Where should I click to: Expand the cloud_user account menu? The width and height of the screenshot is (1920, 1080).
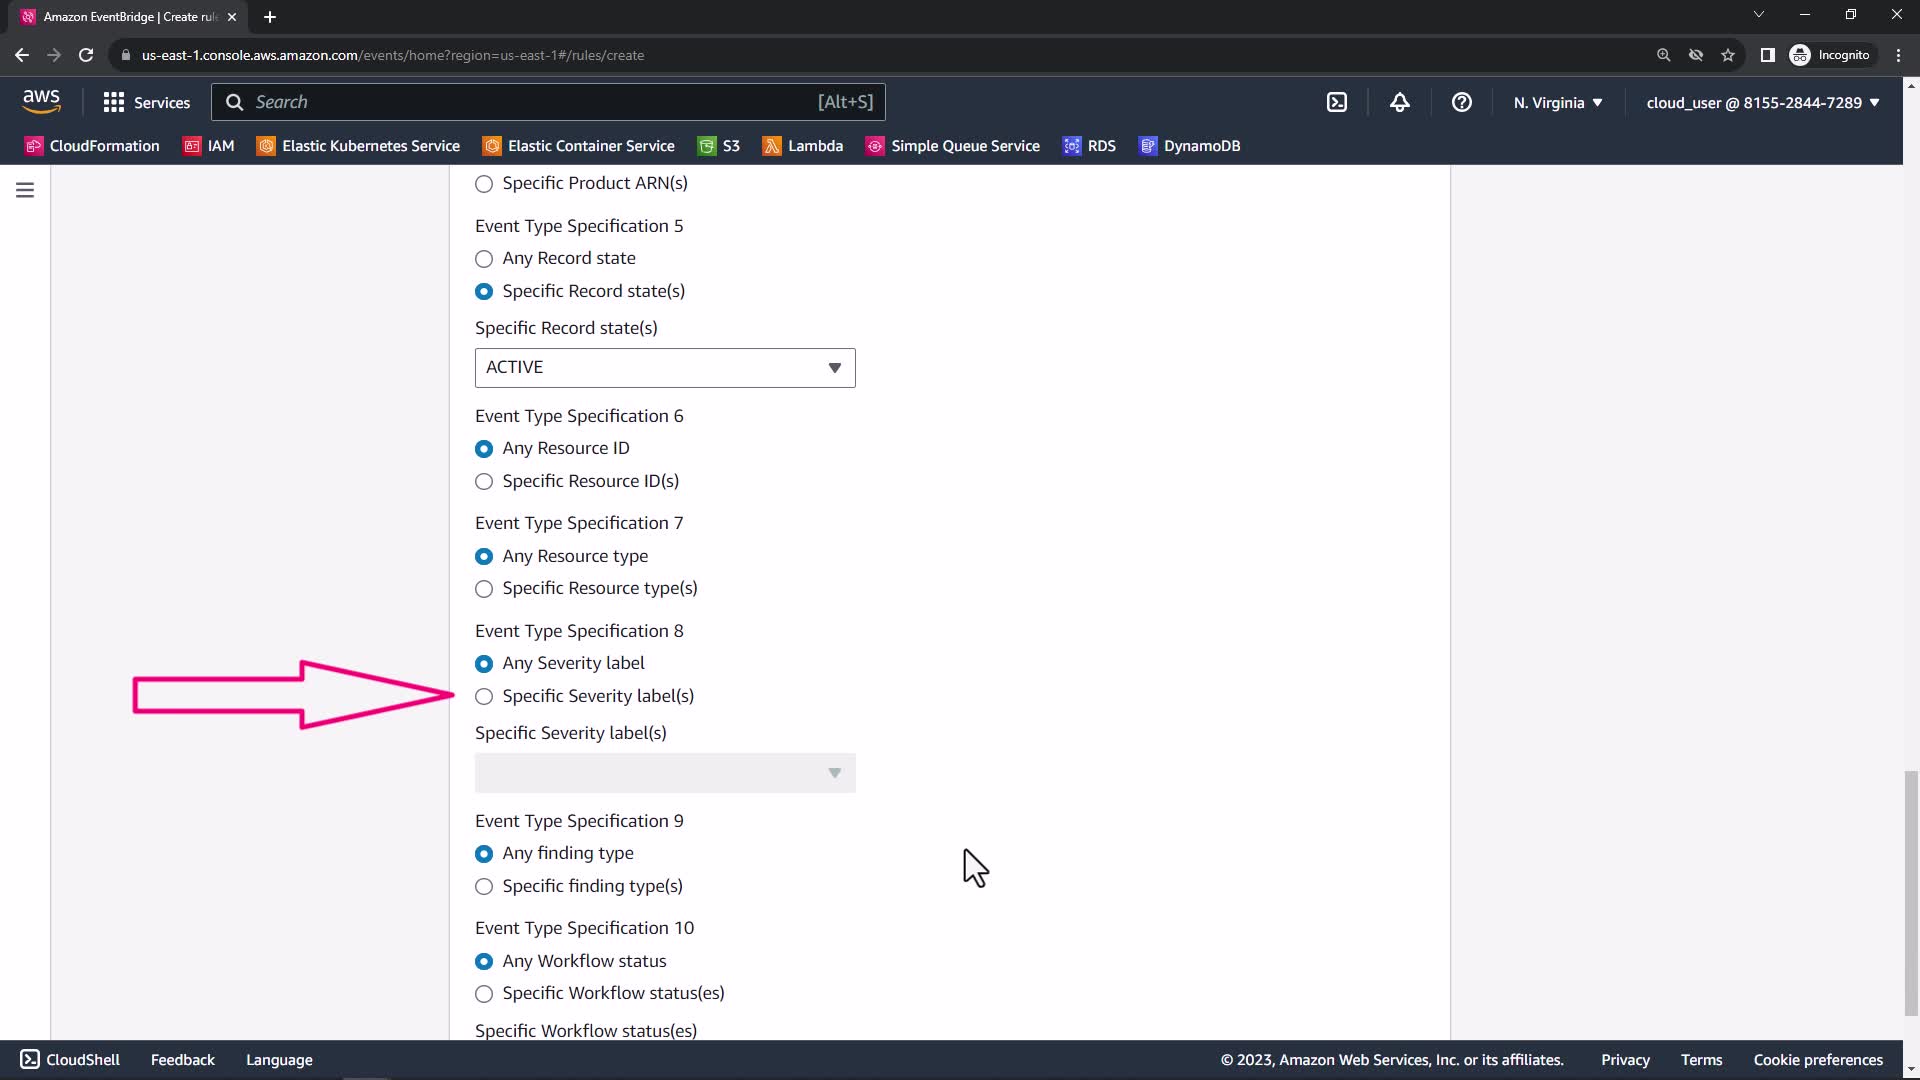click(x=1762, y=102)
